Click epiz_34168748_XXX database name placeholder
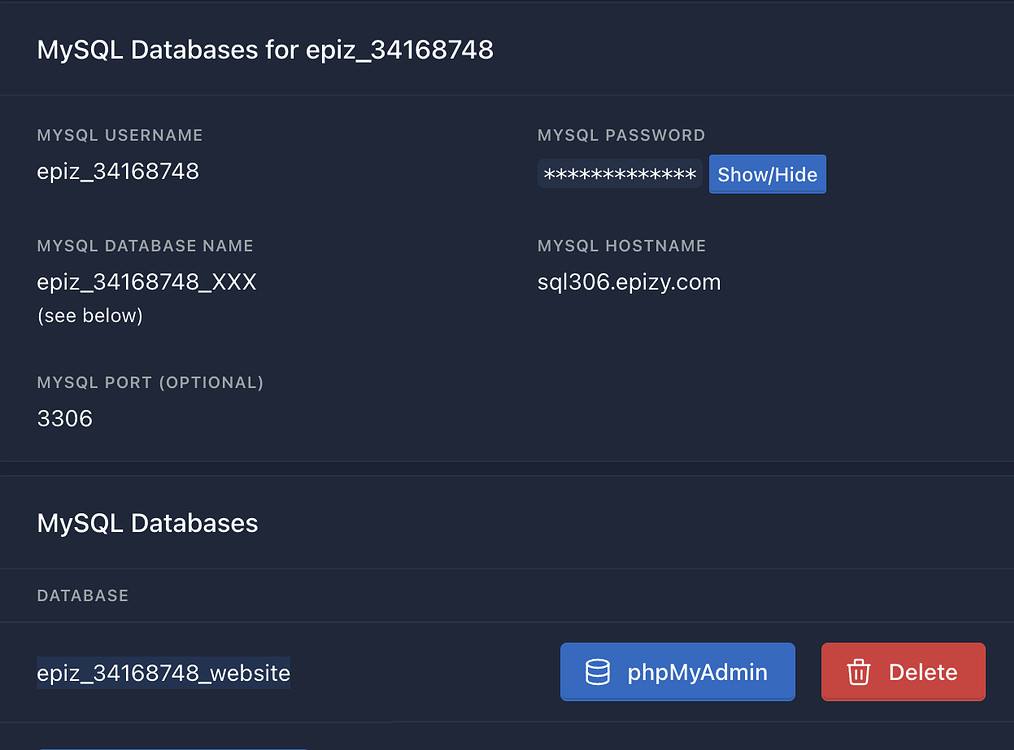Viewport: 1014px width, 750px height. [x=146, y=282]
